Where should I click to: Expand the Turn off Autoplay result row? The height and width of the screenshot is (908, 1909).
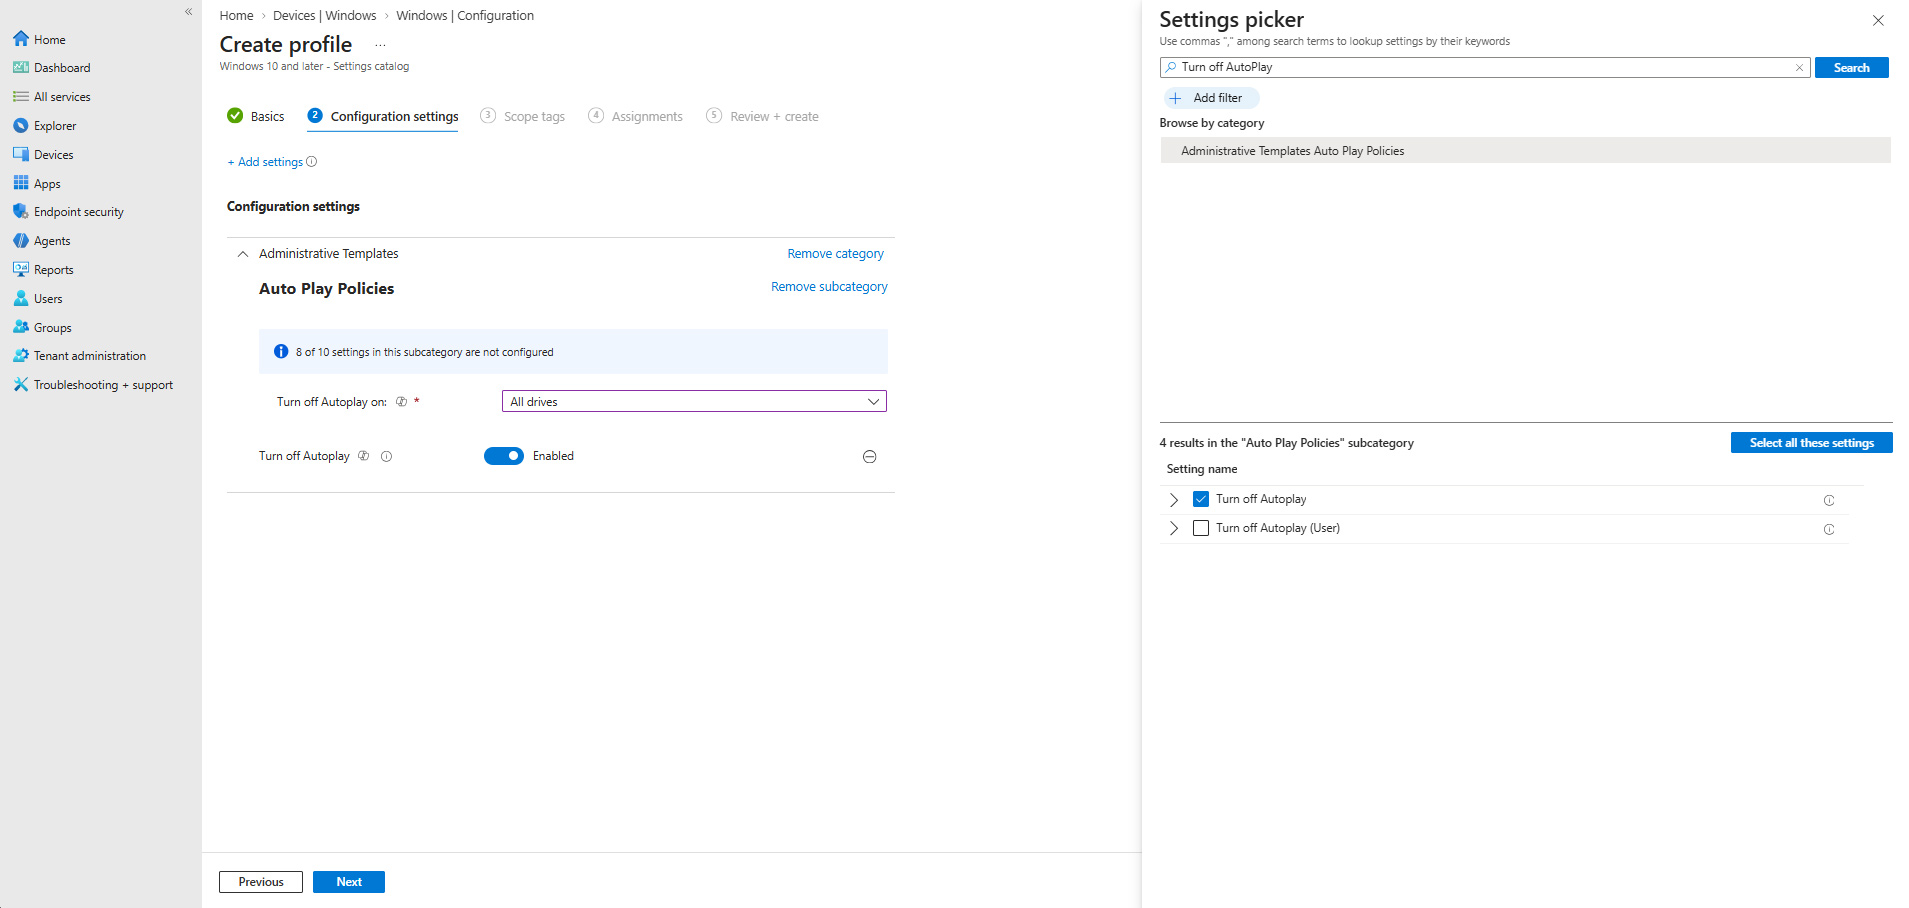point(1174,499)
